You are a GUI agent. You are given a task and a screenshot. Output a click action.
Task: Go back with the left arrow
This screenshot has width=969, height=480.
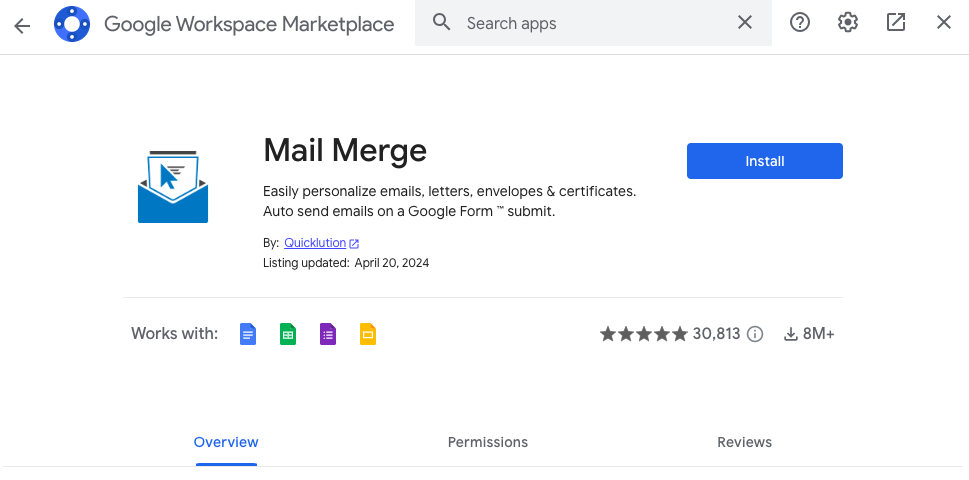22,25
